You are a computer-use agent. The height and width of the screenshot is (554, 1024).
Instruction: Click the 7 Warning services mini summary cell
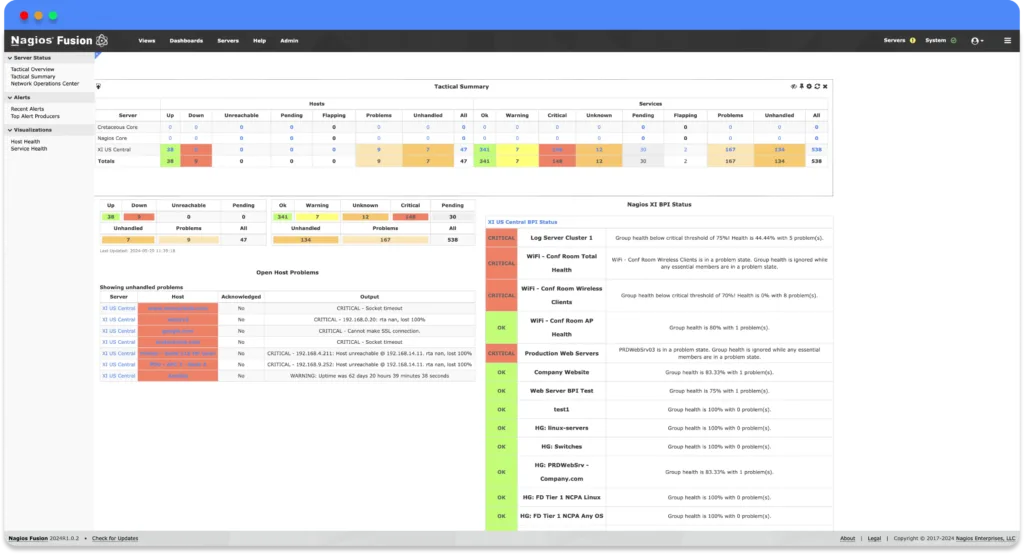pyautogui.click(x=317, y=217)
